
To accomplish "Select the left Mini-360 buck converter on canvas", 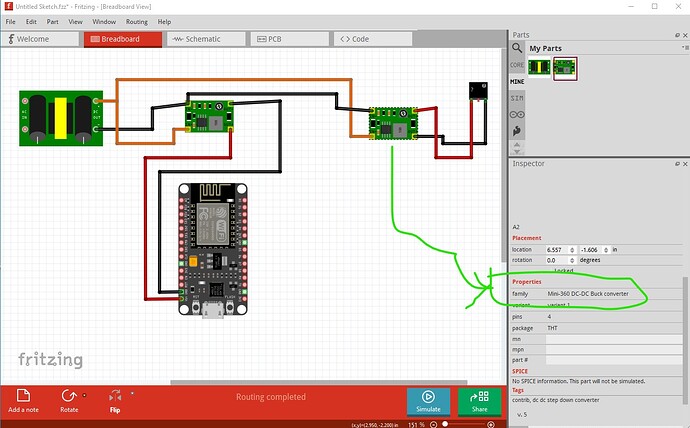I will [209, 117].
